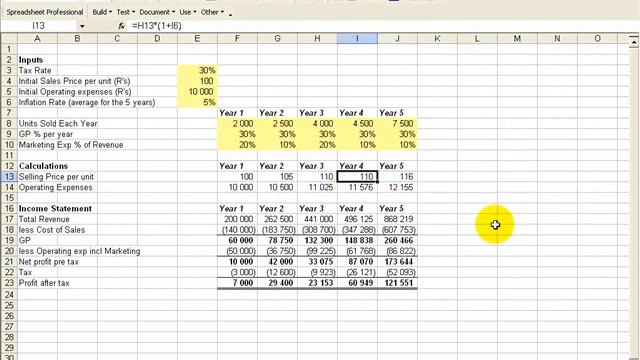Select column header F
The image size is (640, 360).
[237, 38]
